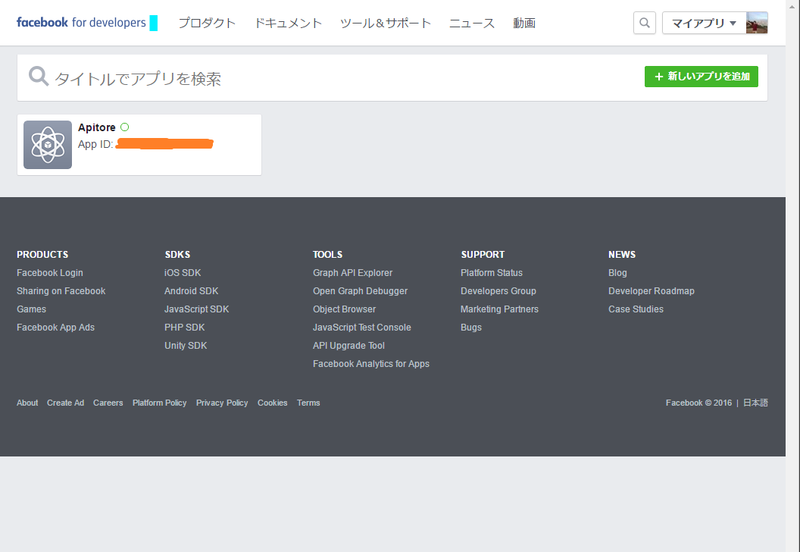800x552 pixels.
Task: Open the ドキュメント menu
Action: point(288,23)
